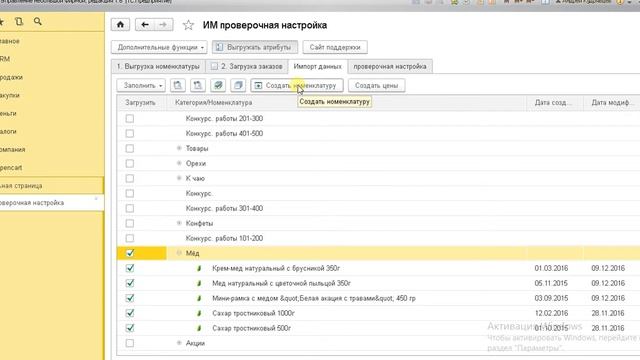Click Категория/Номенклатура column header
The height and width of the screenshot is (360, 640).
pos(346,102)
